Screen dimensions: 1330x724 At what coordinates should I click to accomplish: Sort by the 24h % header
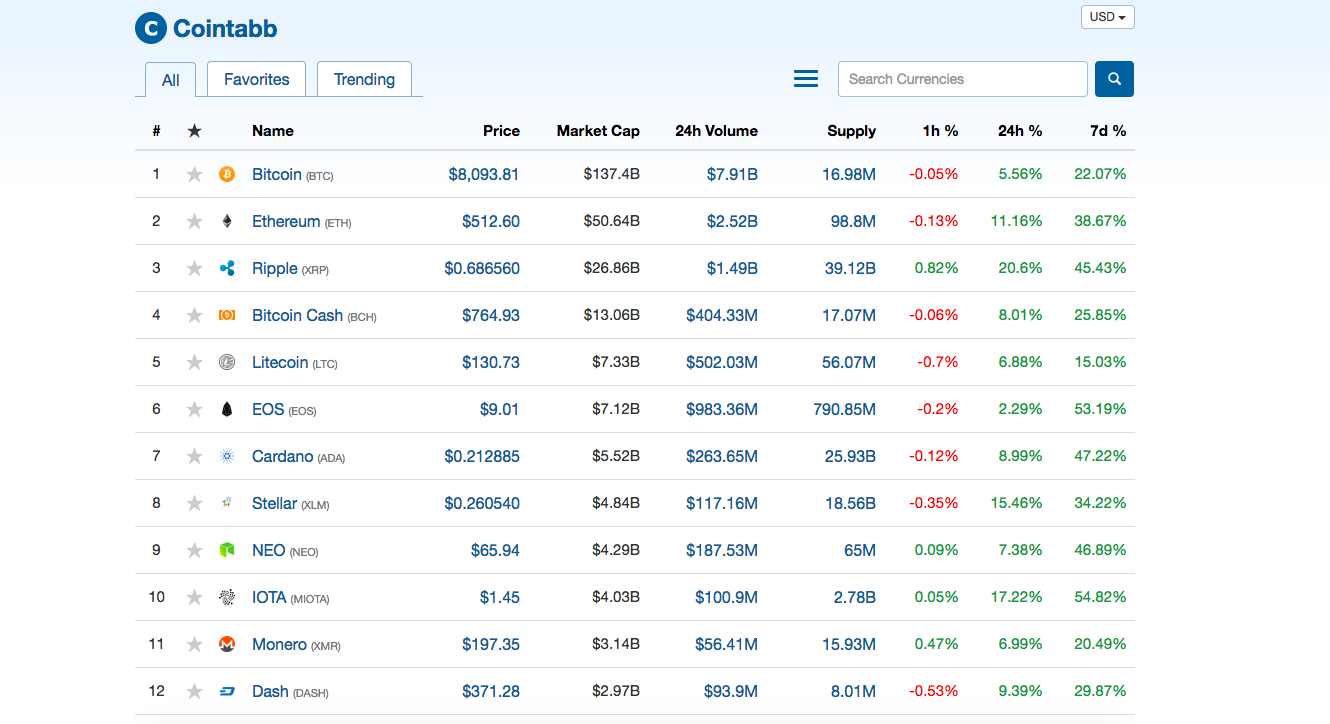click(1020, 131)
